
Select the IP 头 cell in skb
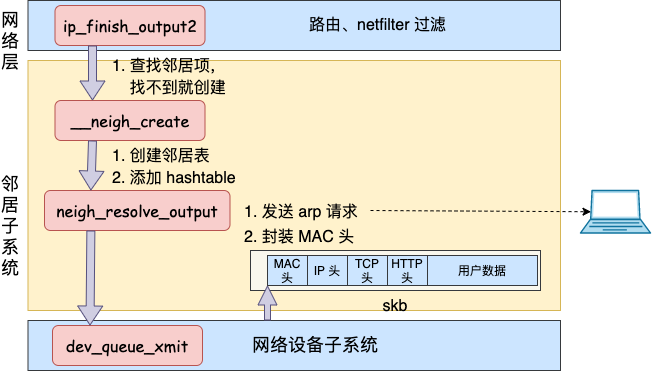(327, 270)
